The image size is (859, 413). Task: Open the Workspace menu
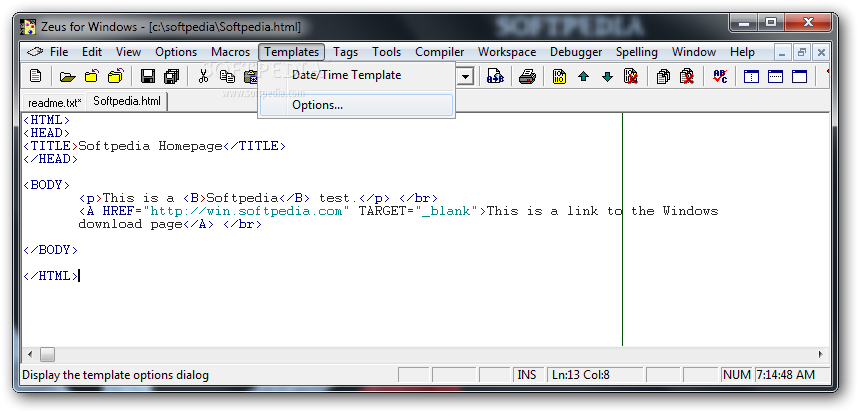507,52
